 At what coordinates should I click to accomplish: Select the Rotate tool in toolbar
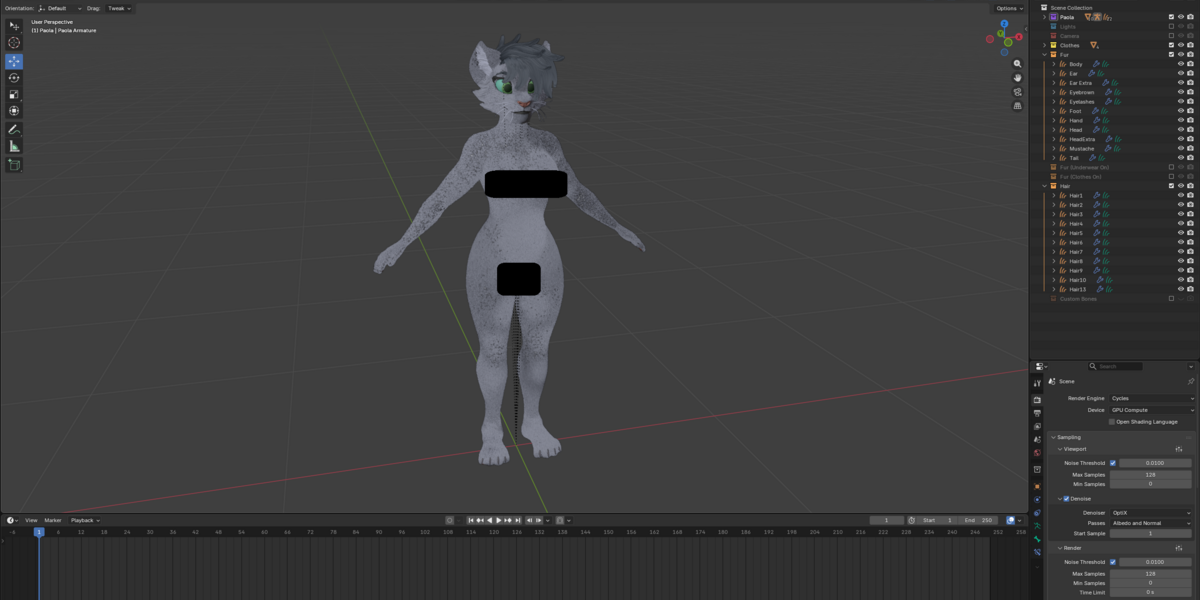pos(14,78)
